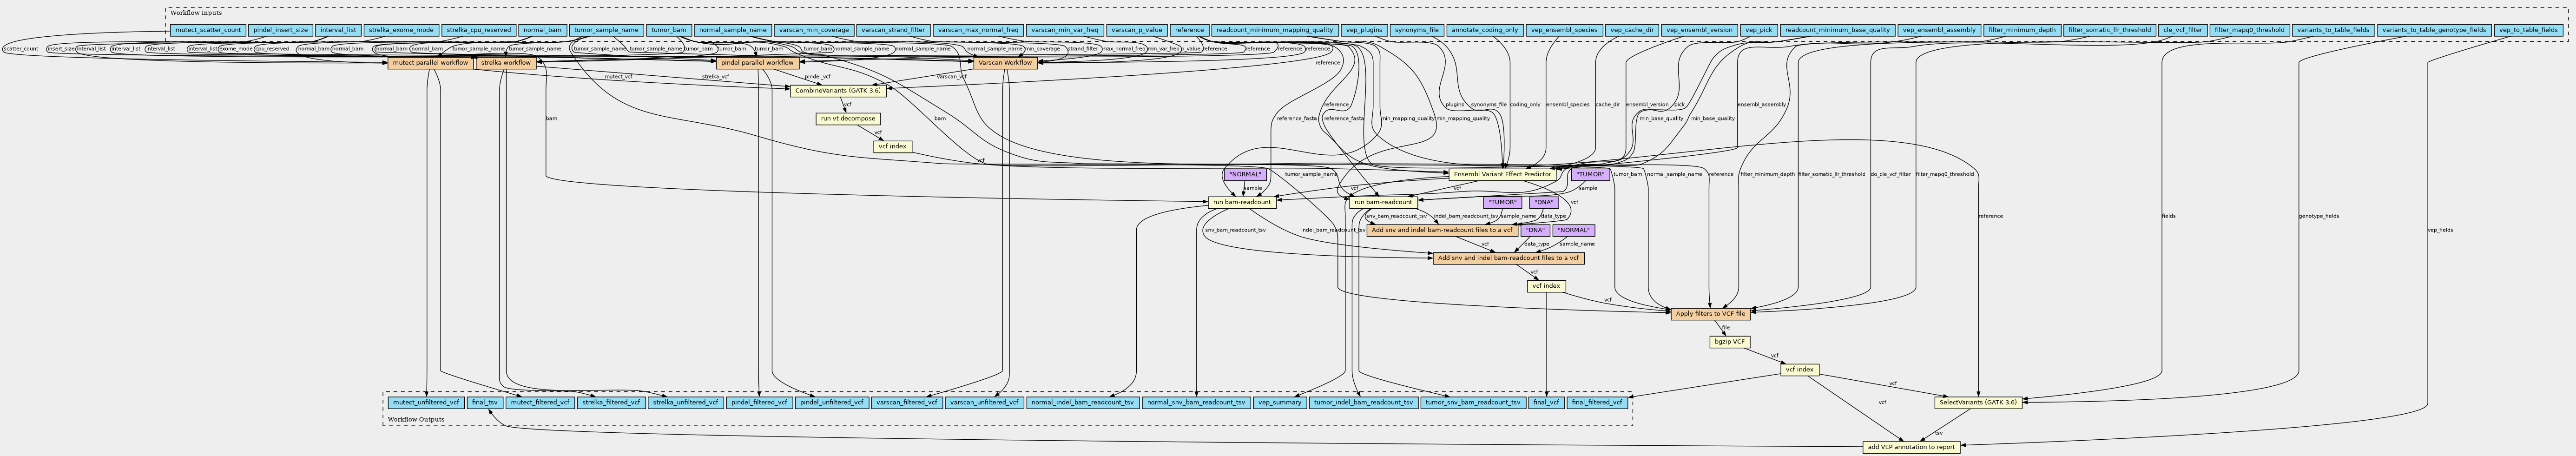
Task: Click the variants_to_table_fields input node
Action: click(2332, 30)
